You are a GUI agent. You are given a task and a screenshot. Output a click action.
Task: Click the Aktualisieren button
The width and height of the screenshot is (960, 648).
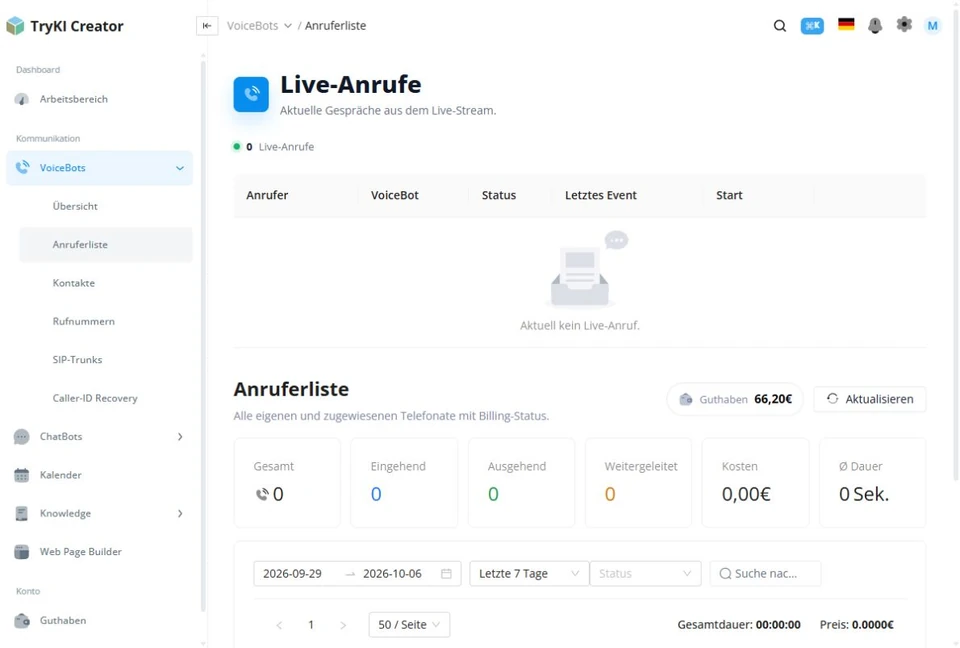coord(869,399)
